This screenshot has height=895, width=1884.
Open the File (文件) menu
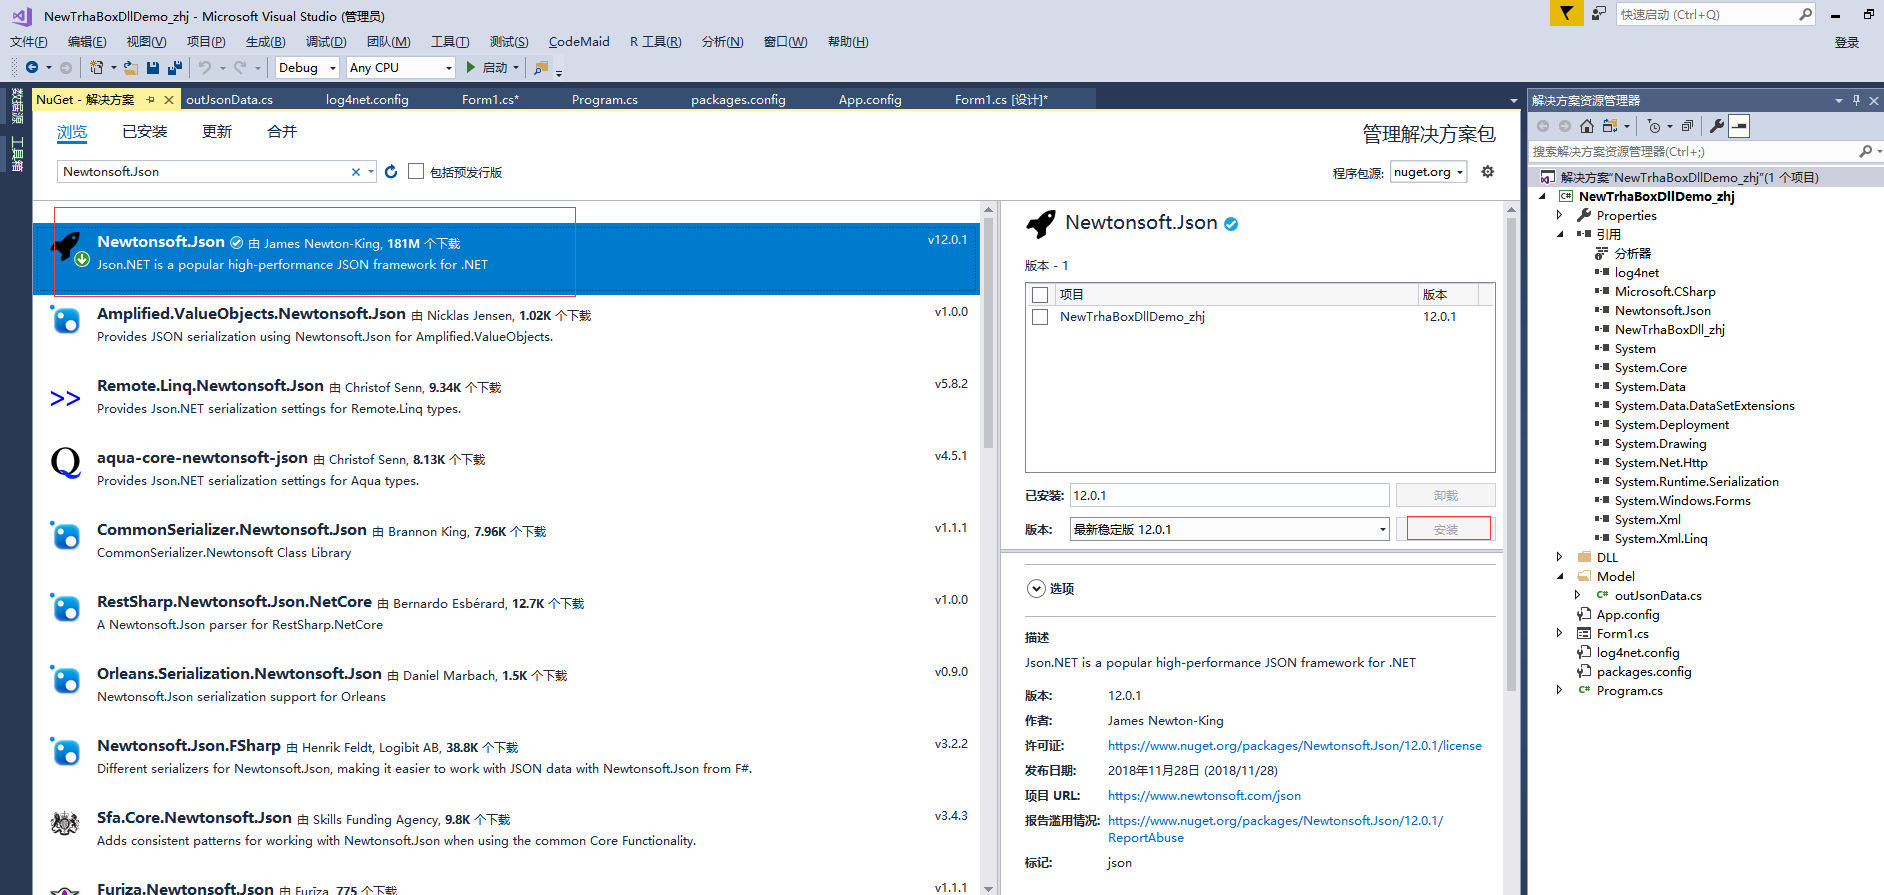pos(29,42)
